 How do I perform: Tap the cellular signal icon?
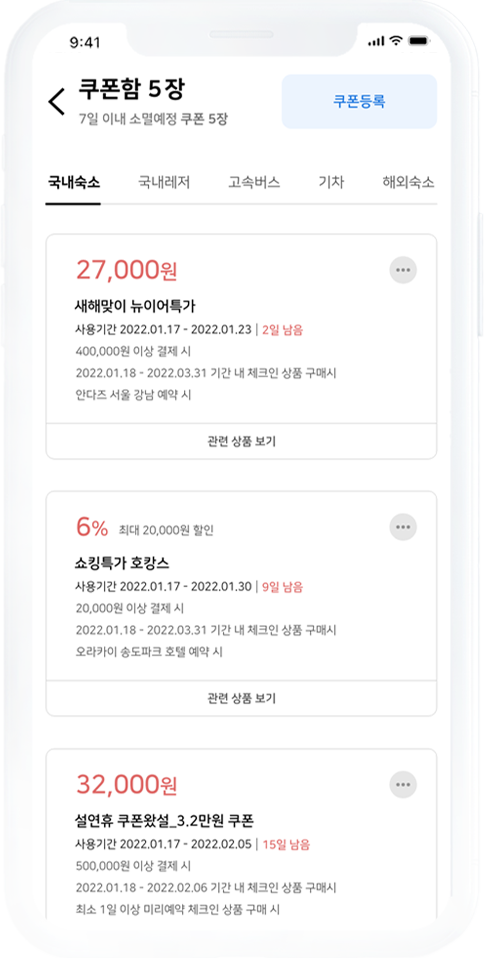click(377, 42)
